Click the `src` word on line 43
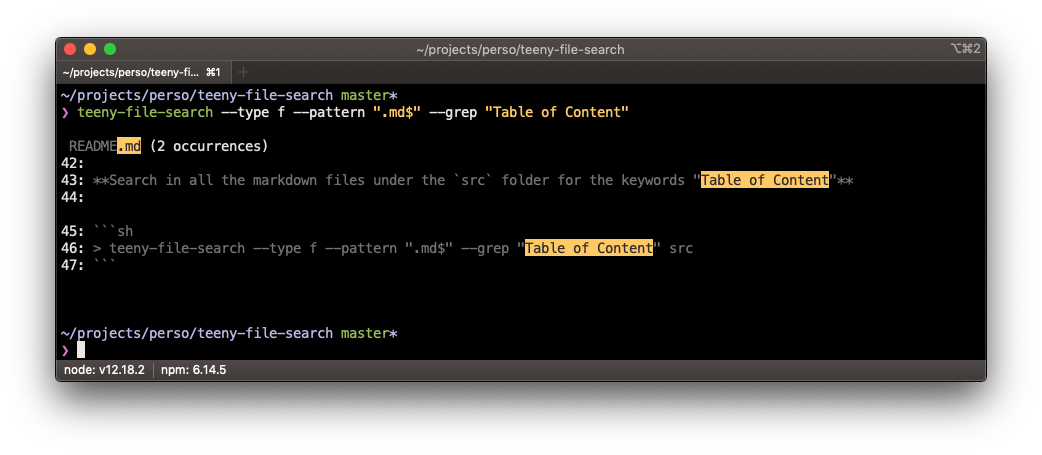This screenshot has width=1042, height=455. coord(473,180)
